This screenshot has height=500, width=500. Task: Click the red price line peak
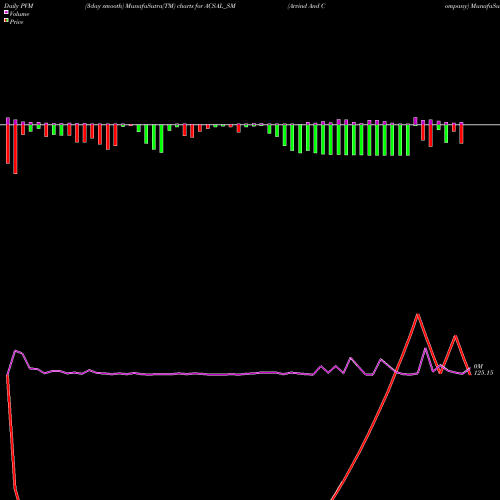(417, 315)
